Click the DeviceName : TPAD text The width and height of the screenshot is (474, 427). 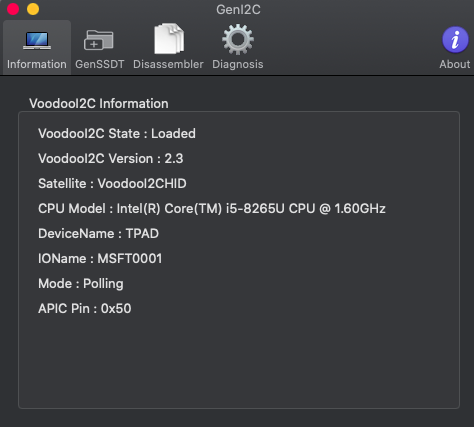coord(98,234)
